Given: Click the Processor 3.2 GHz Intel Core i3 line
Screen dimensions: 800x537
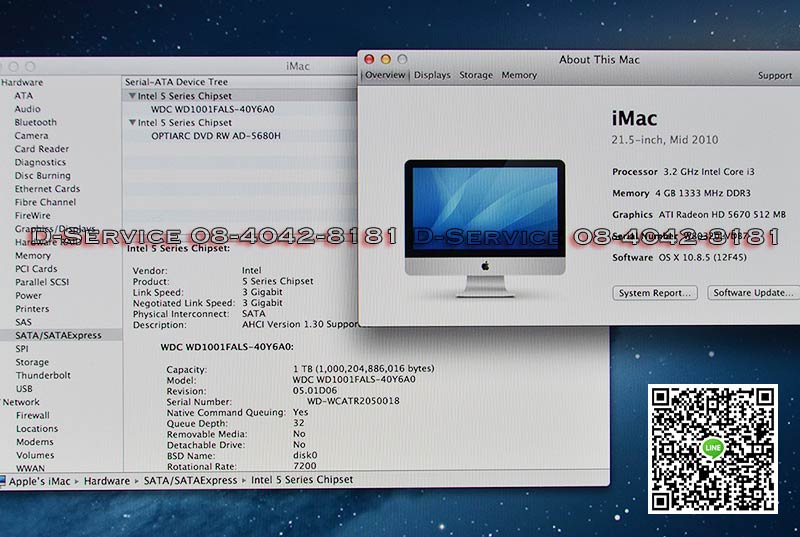Looking at the screenshot, I should click(683, 172).
